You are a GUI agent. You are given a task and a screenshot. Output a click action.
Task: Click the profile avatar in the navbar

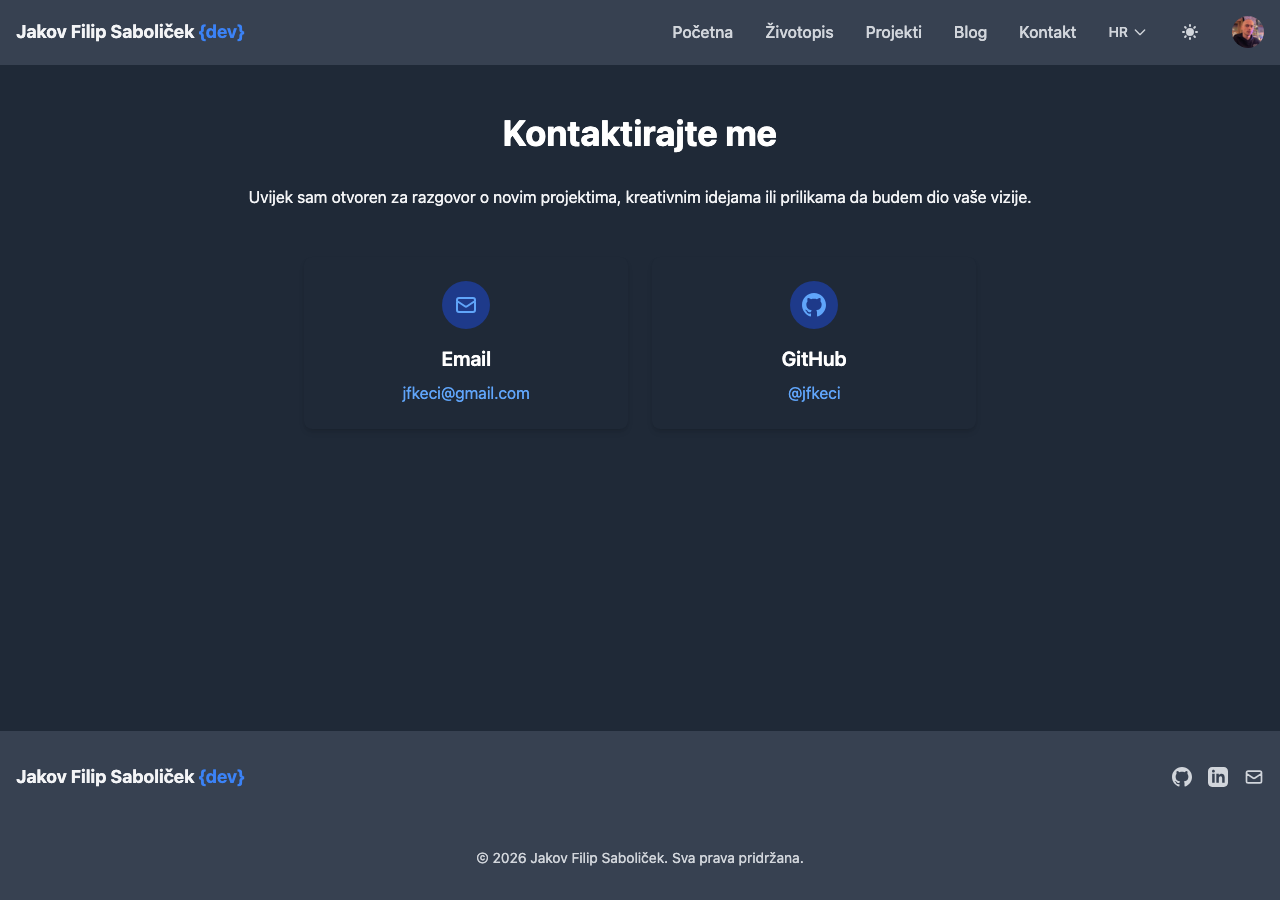click(1248, 32)
